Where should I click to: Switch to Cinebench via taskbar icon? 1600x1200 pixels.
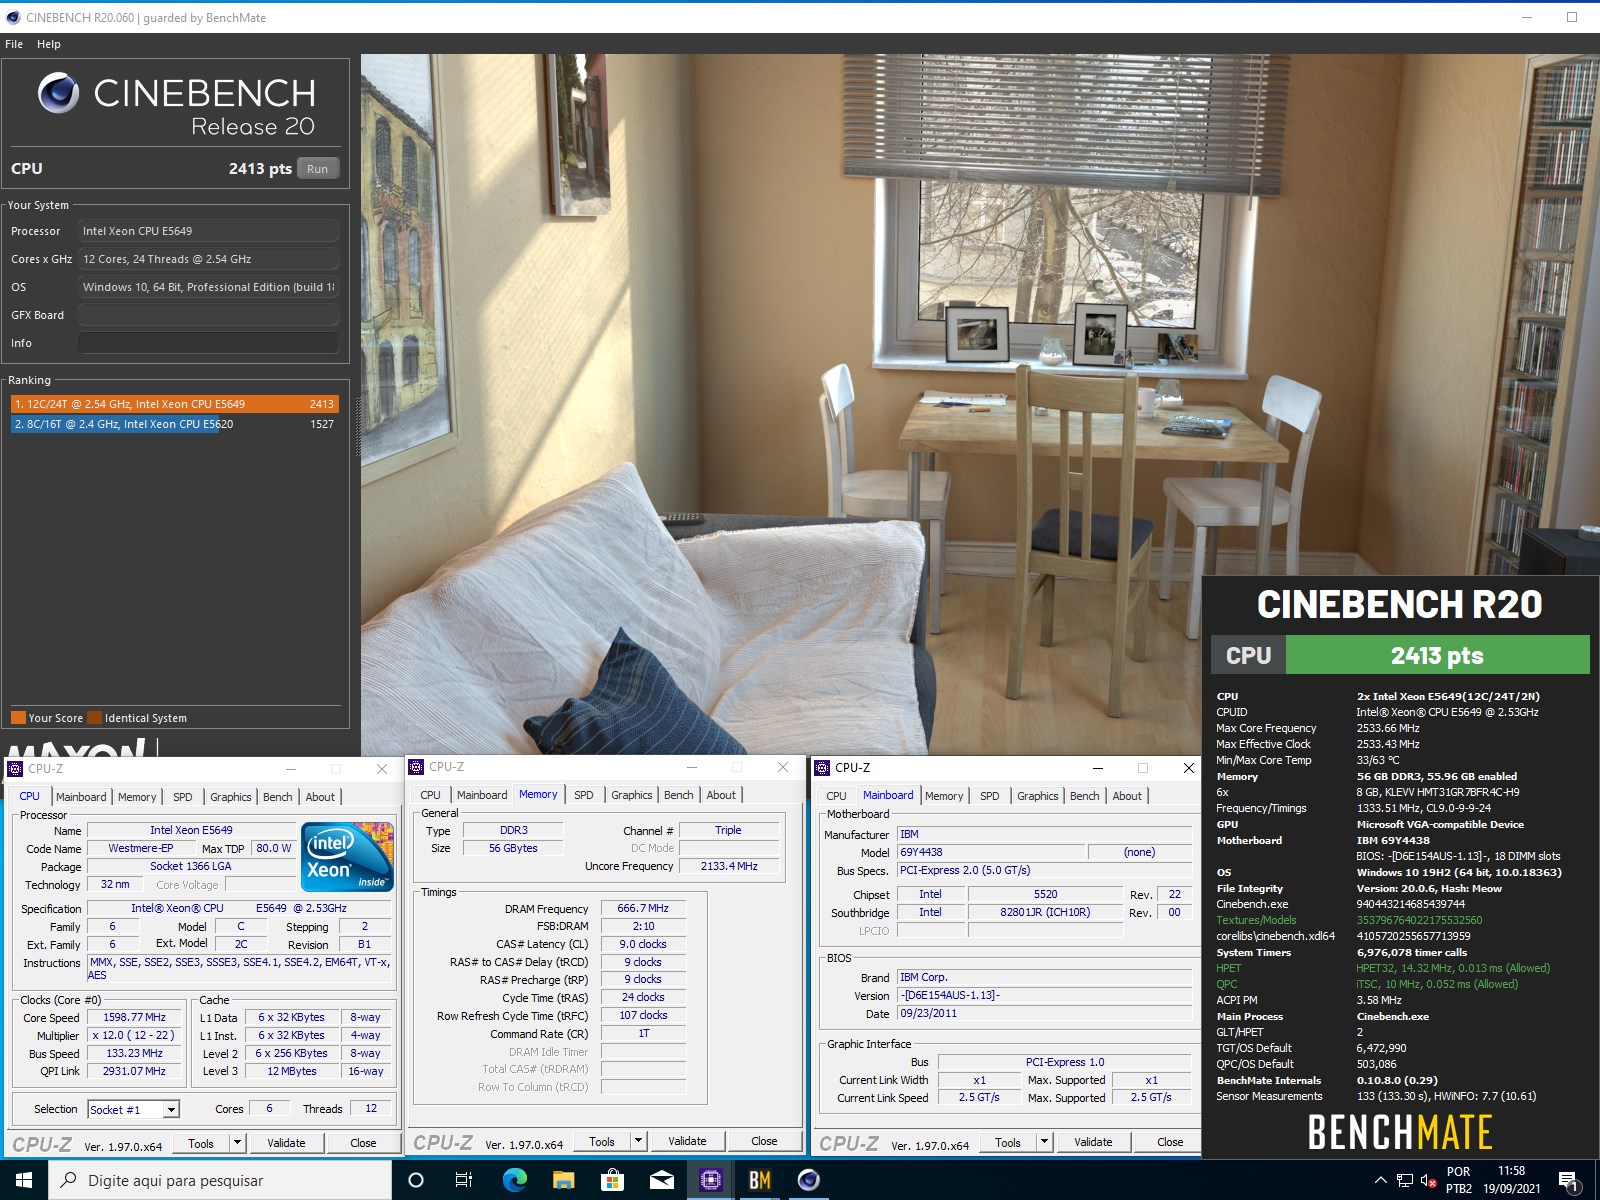809,1180
